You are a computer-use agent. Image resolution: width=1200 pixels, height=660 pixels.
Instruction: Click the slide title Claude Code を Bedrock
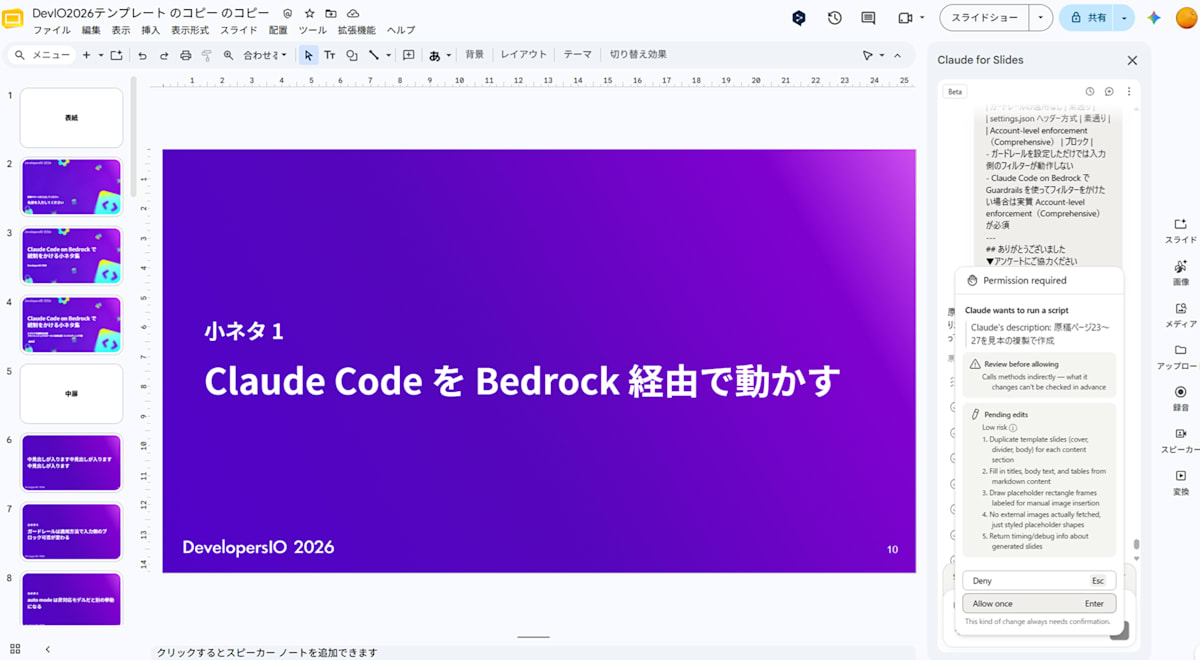pos(521,380)
